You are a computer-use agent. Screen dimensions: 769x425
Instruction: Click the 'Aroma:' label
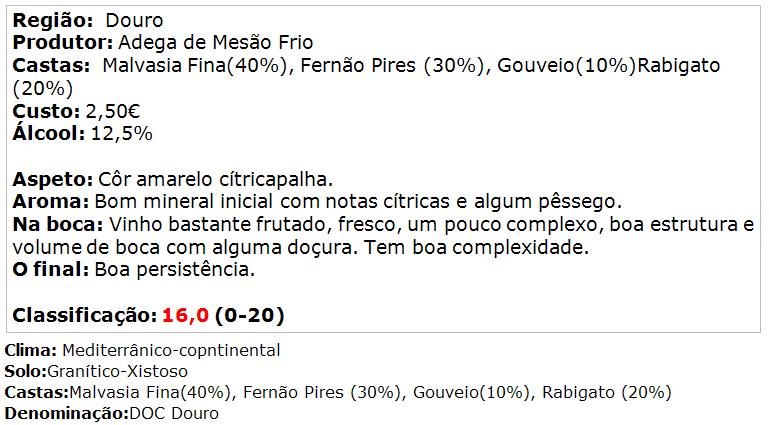(51, 201)
